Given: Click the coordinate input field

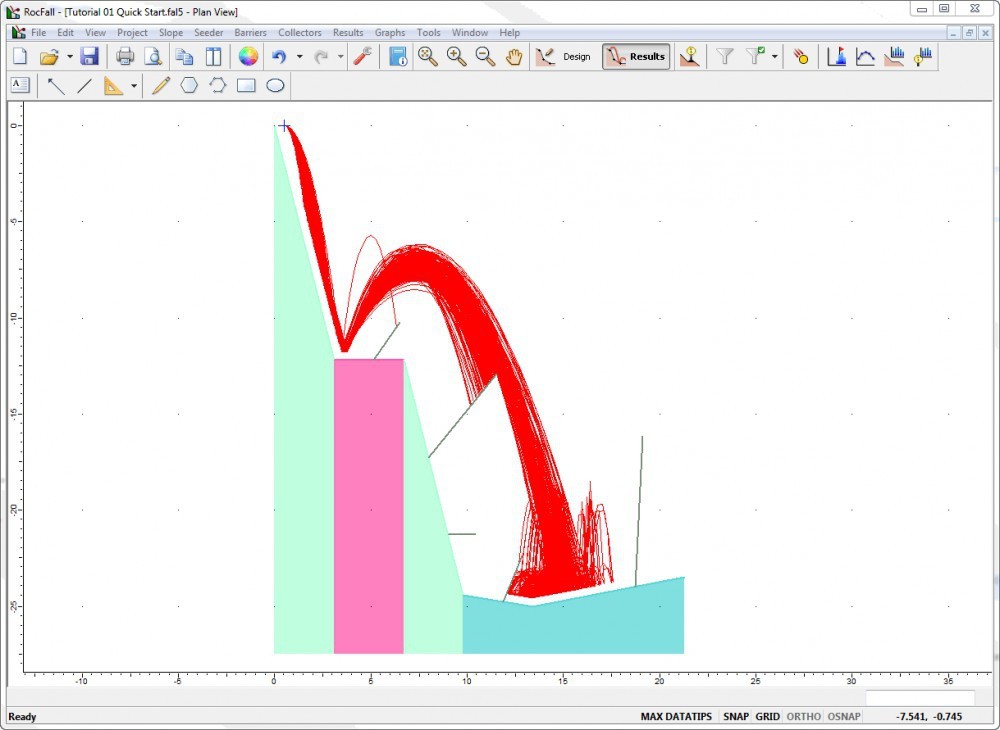Looking at the screenshot, I should 919,698.
